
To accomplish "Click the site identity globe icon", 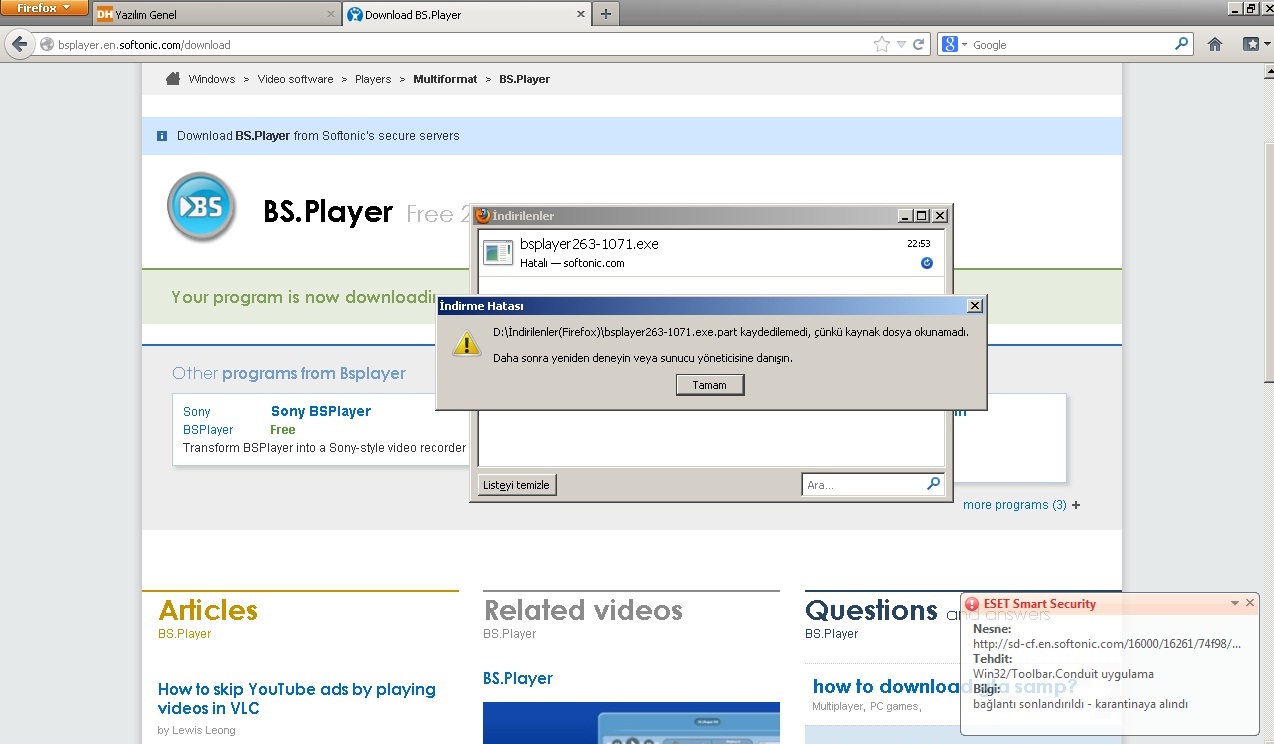I will [x=46, y=45].
